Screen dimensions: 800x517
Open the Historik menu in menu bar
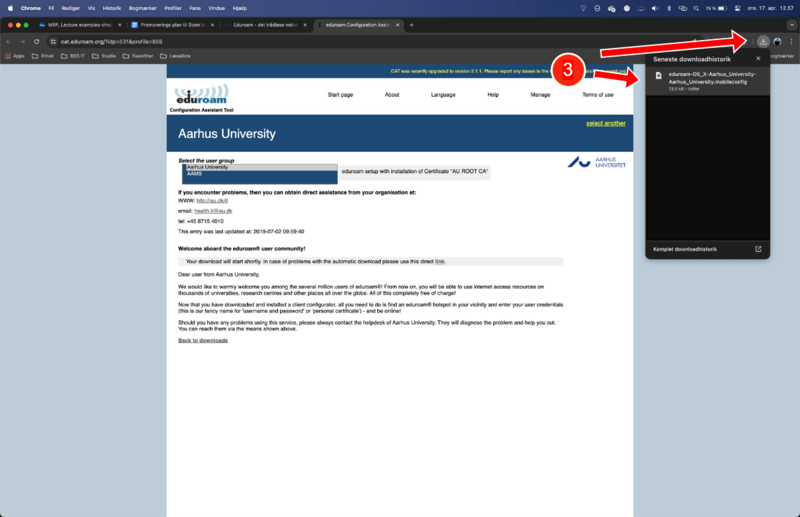coord(112,7)
